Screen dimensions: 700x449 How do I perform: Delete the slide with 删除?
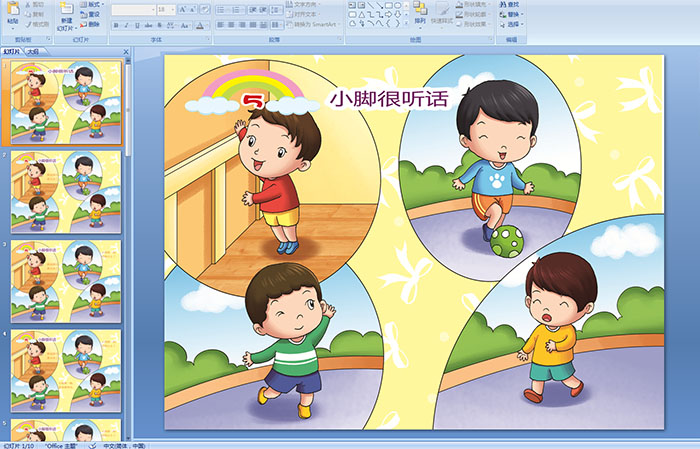[90, 24]
